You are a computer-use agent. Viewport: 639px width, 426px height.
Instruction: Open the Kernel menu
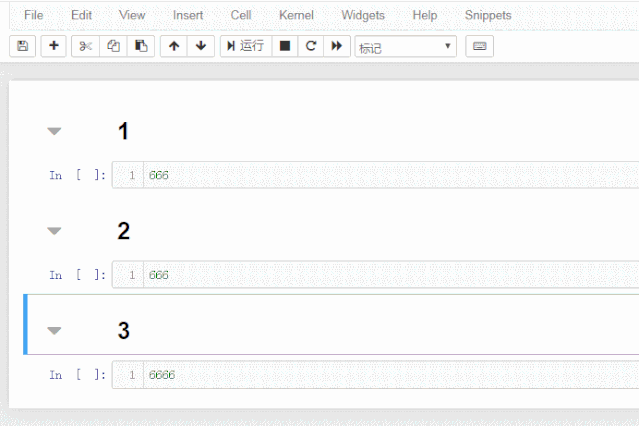point(296,15)
